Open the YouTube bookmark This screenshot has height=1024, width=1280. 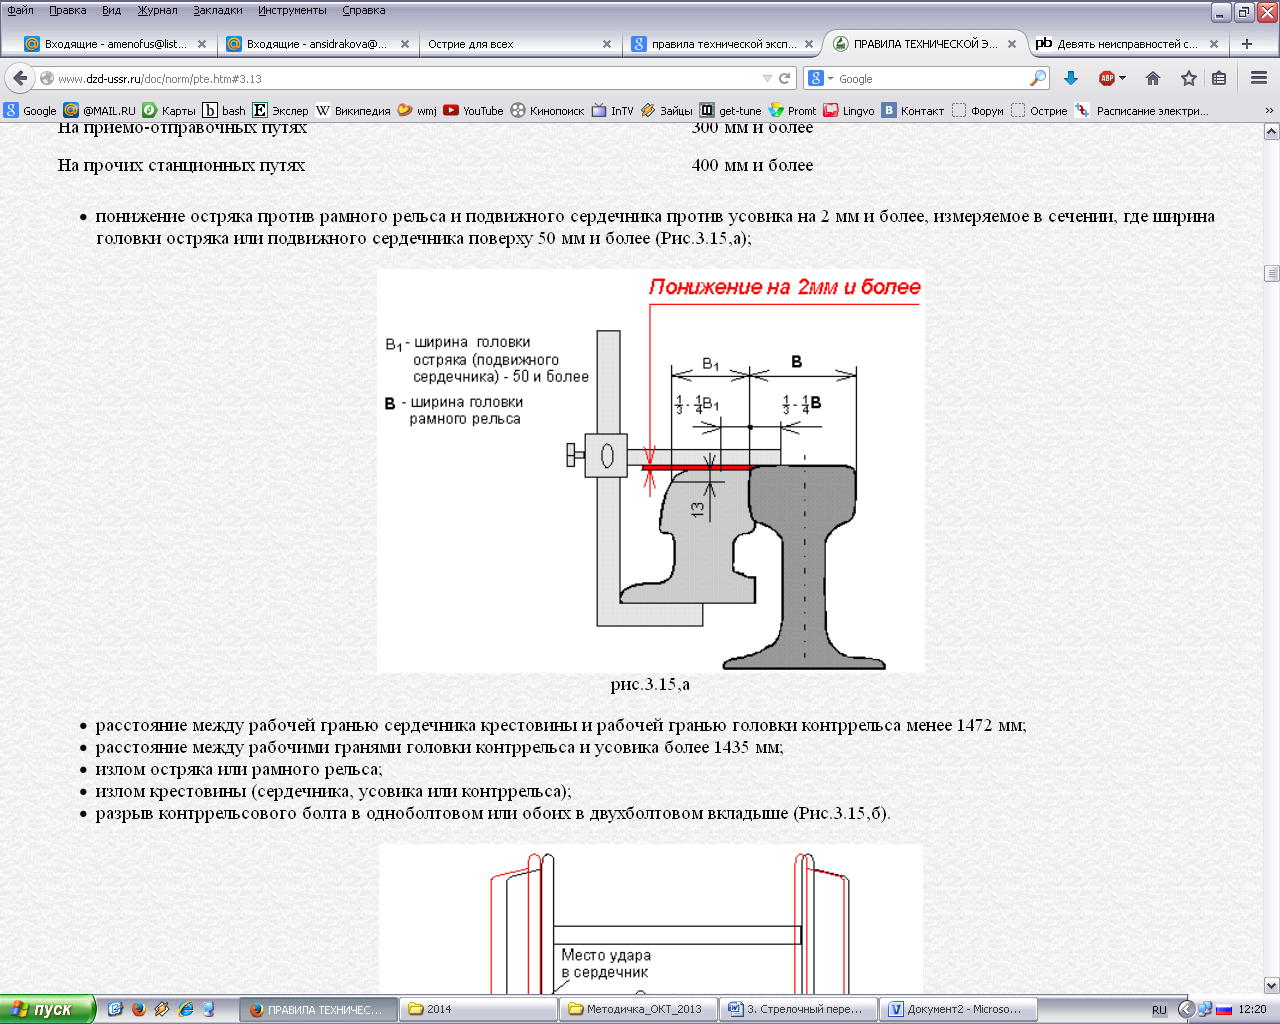[x=474, y=111]
